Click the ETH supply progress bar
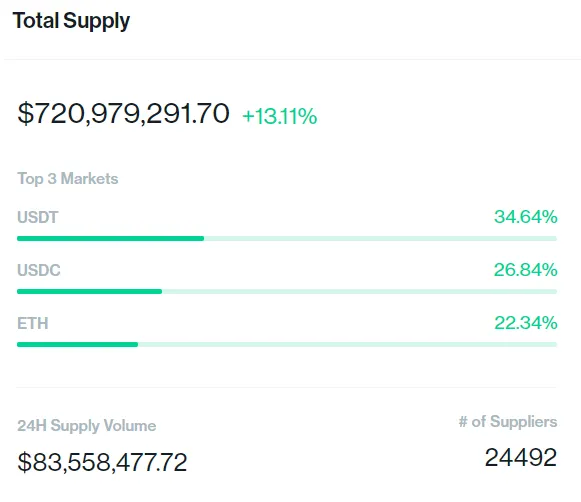Screen dimensions: 581x502 tap(287, 345)
